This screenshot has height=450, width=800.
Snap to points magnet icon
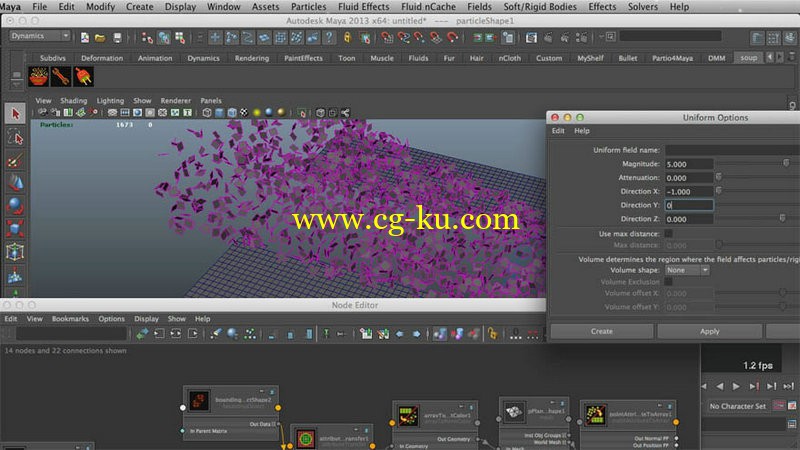click(x=419, y=37)
